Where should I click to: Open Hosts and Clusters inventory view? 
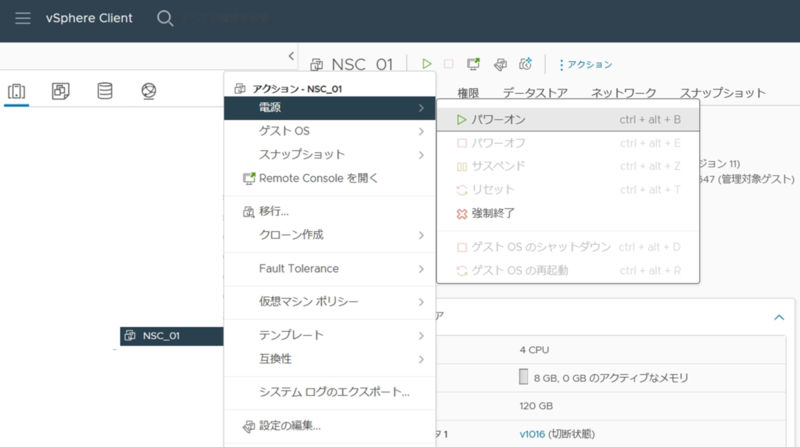(x=16, y=91)
